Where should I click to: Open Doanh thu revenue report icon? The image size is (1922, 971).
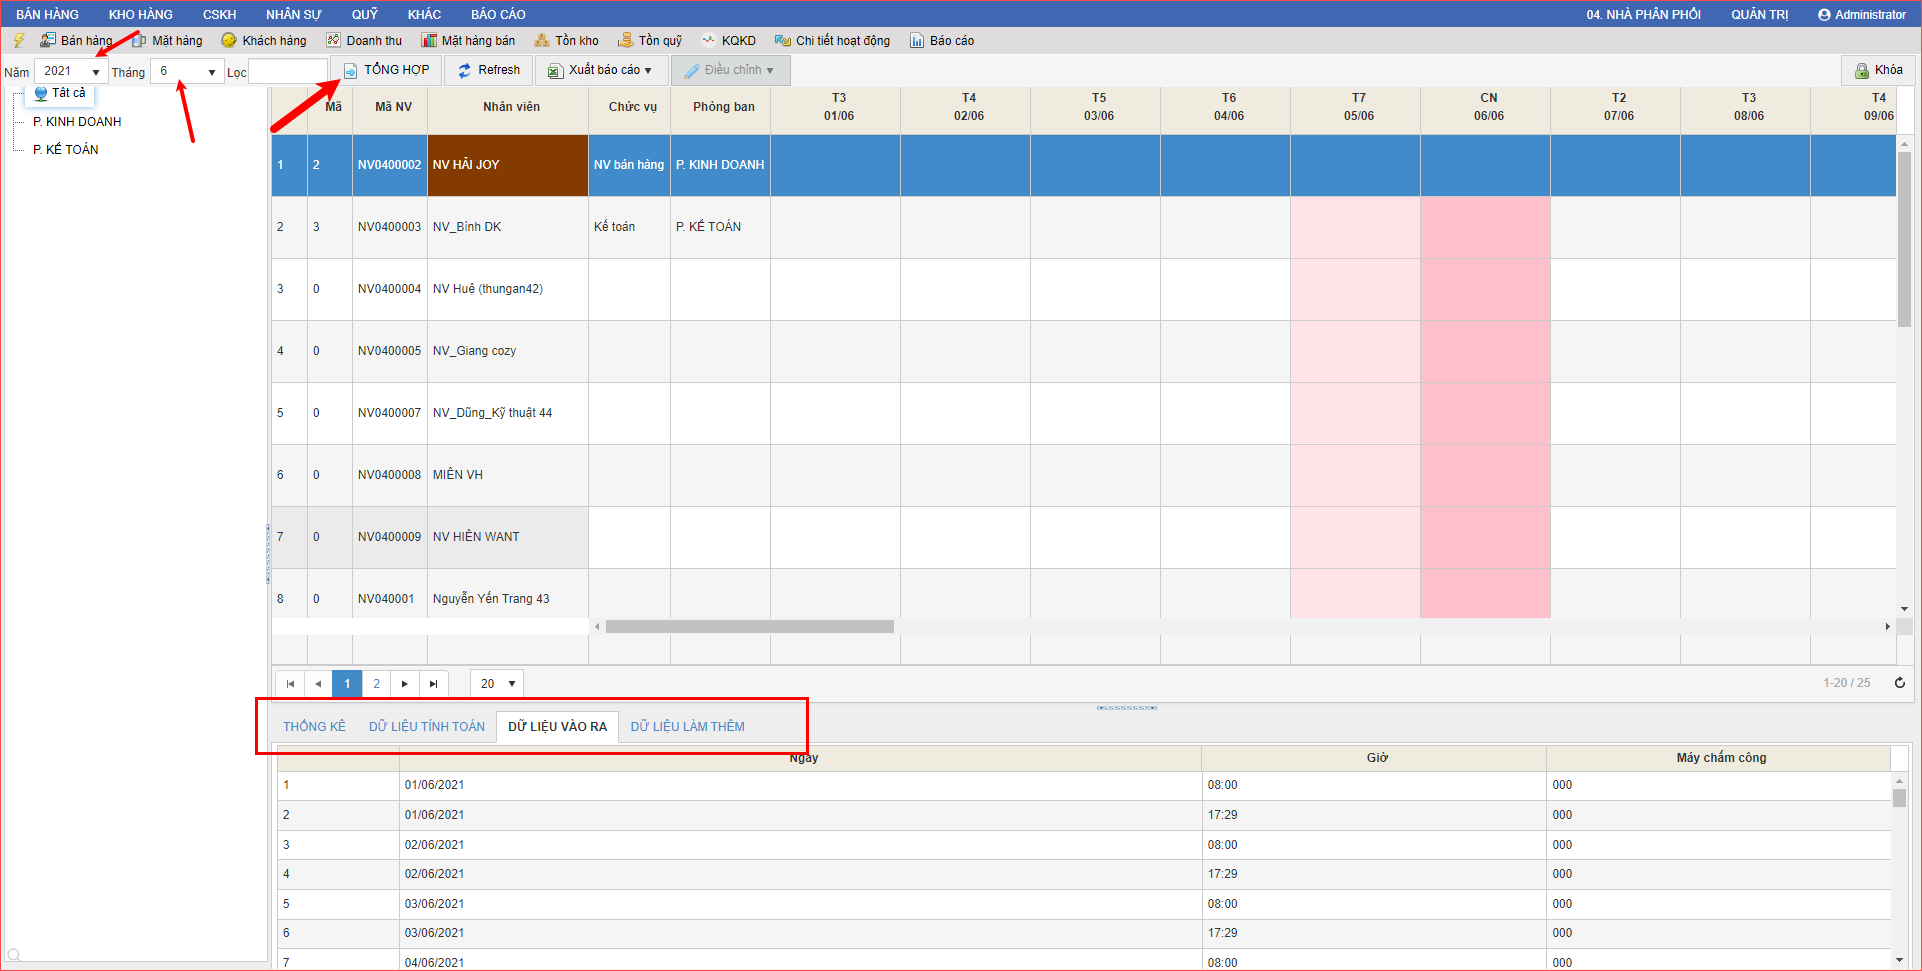pyautogui.click(x=364, y=41)
